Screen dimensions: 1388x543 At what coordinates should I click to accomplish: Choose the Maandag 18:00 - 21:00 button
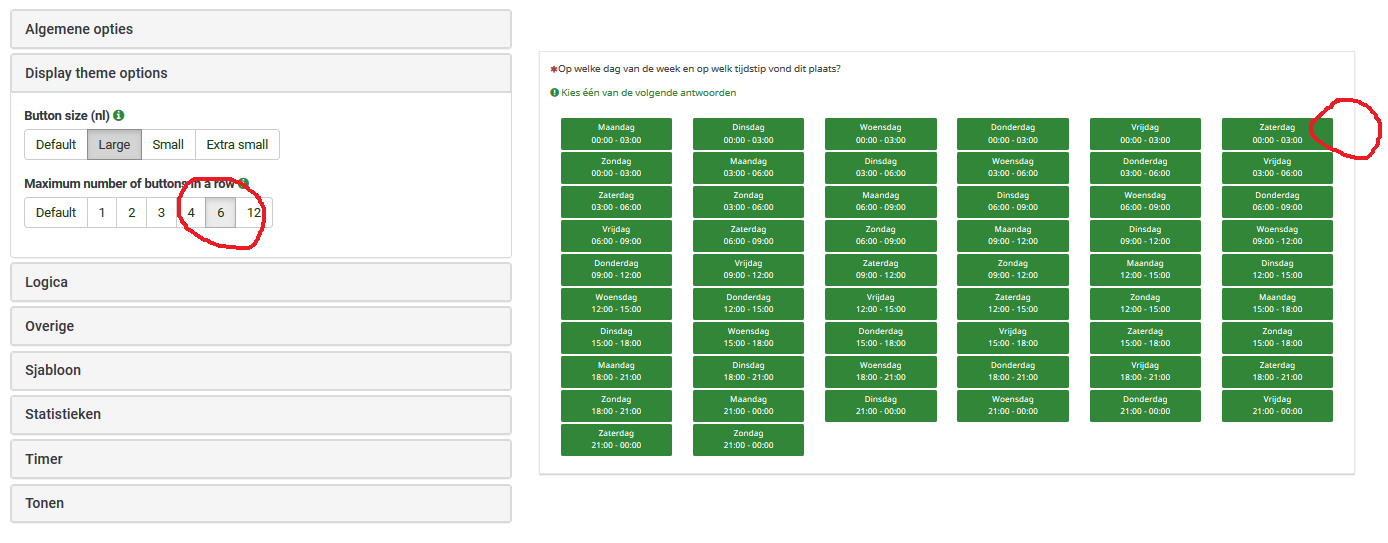(616, 372)
